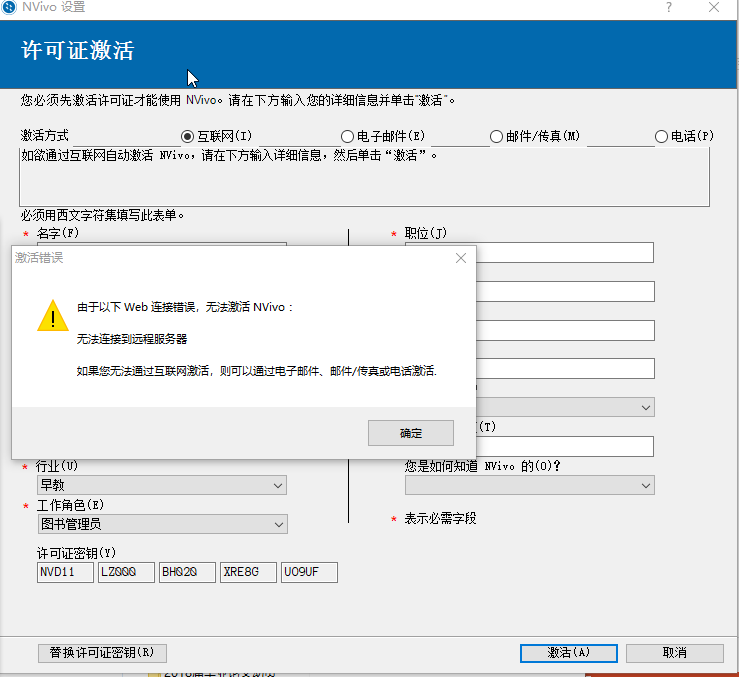Click the 无法连接到远程服务器 error text
This screenshot has height=677, width=739.
tap(132, 339)
